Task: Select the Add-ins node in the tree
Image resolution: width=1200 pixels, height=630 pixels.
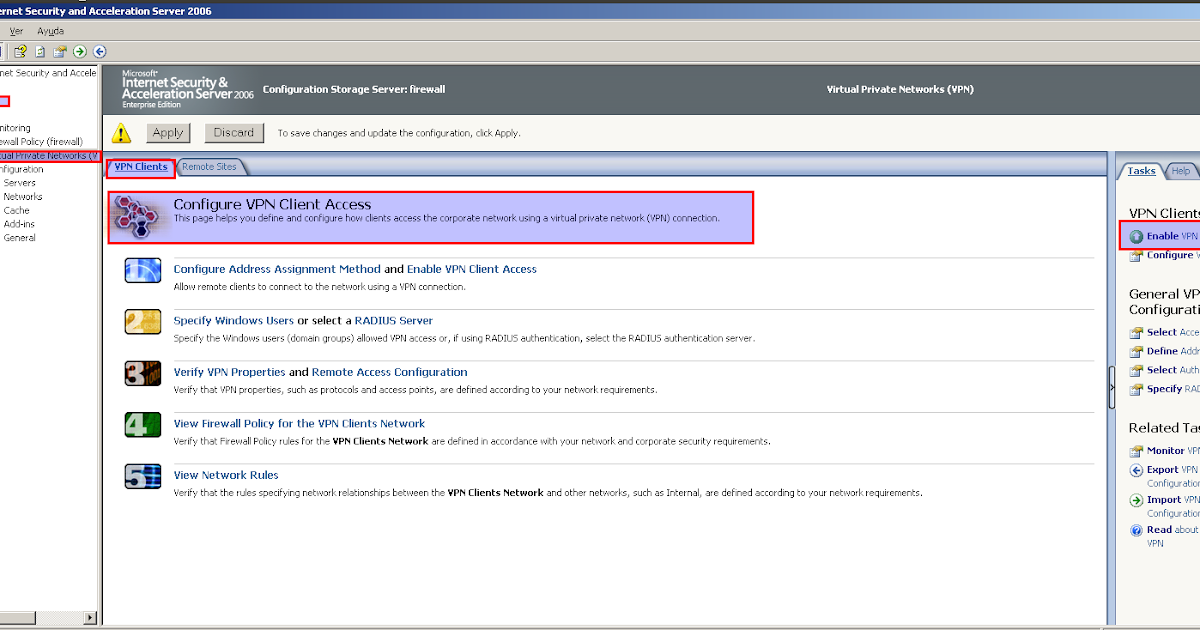Action: point(19,224)
